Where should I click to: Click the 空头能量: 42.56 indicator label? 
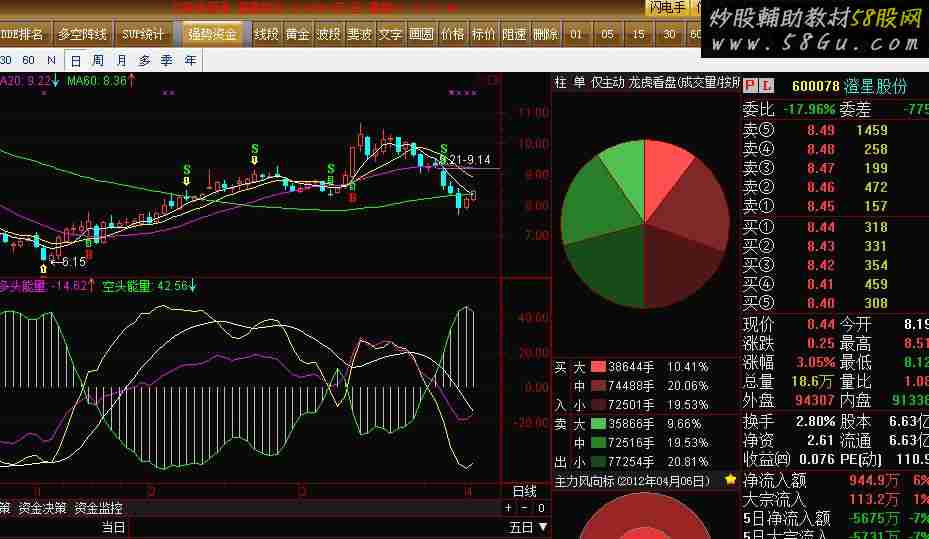149,286
